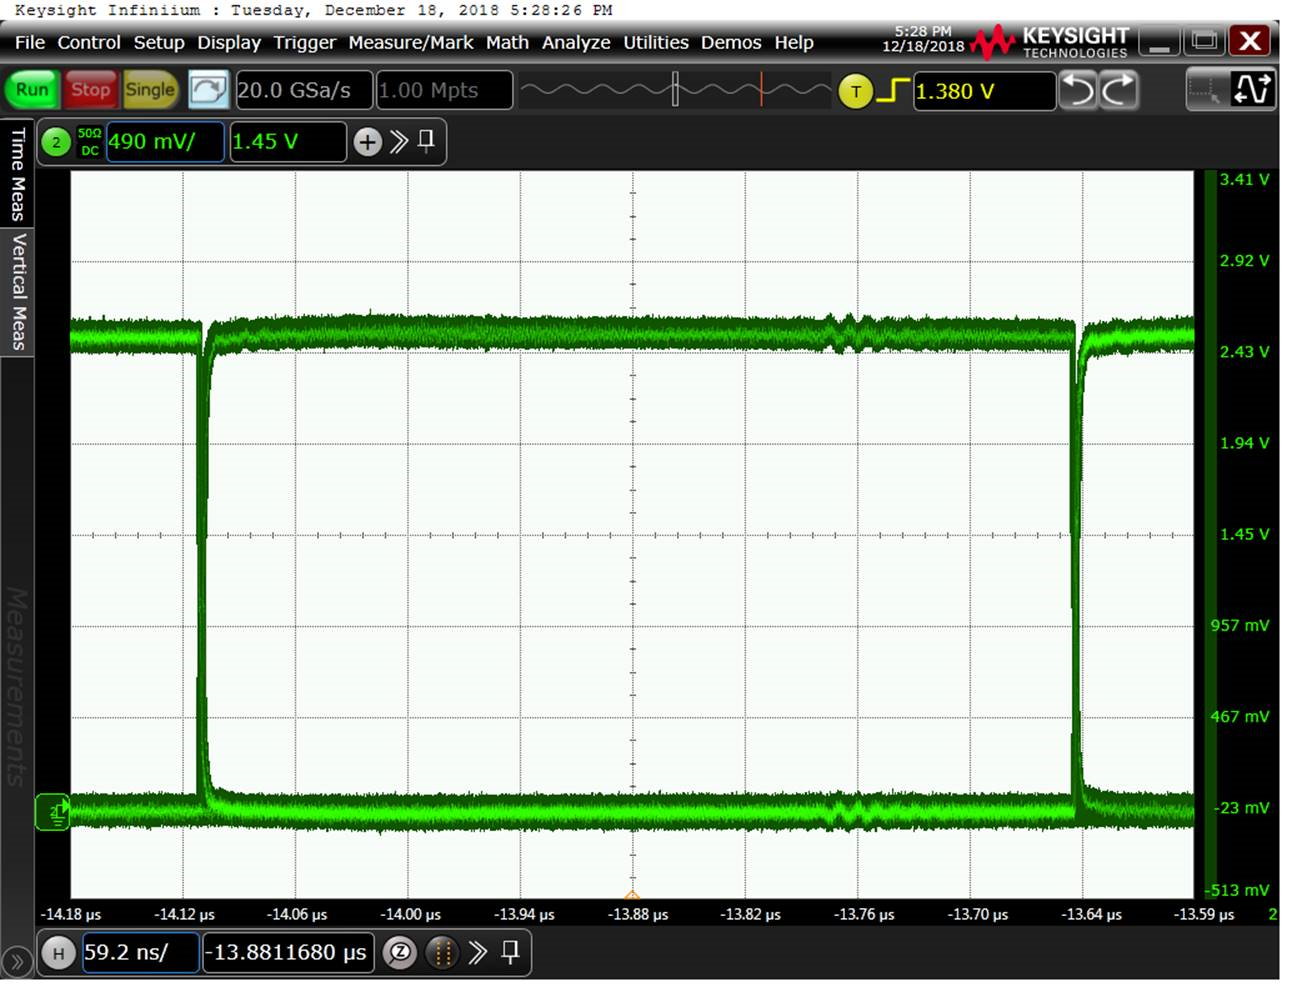Pin the channel 2 setup popup
The height and width of the screenshot is (992, 1292).
point(425,142)
